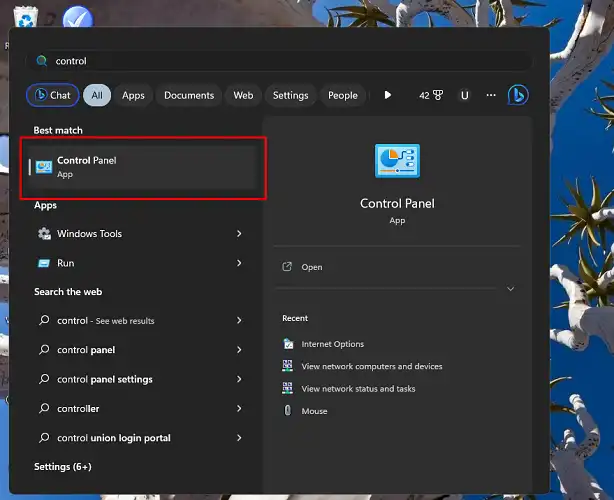Expand Windows Tools result chevron

(x=239, y=234)
